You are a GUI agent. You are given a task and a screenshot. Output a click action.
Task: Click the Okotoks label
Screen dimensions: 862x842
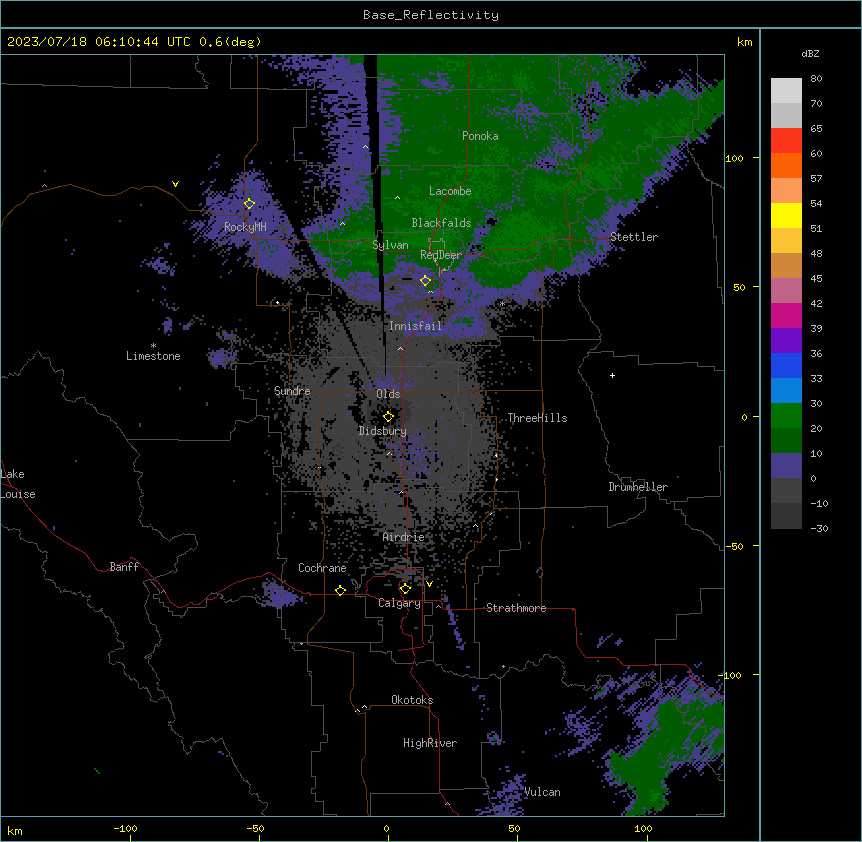tap(412, 700)
